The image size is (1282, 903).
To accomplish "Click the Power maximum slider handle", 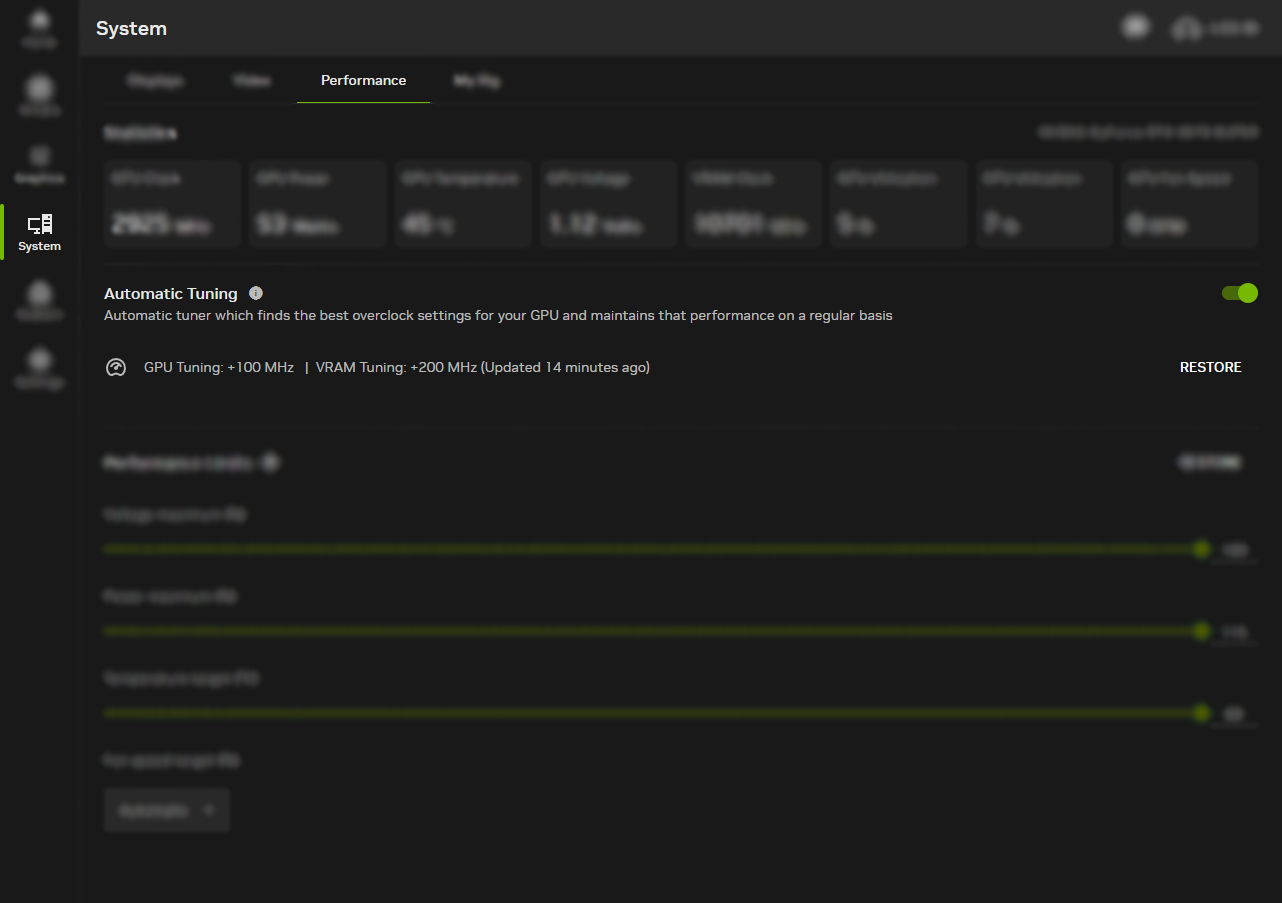I will tap(1201, 631).
